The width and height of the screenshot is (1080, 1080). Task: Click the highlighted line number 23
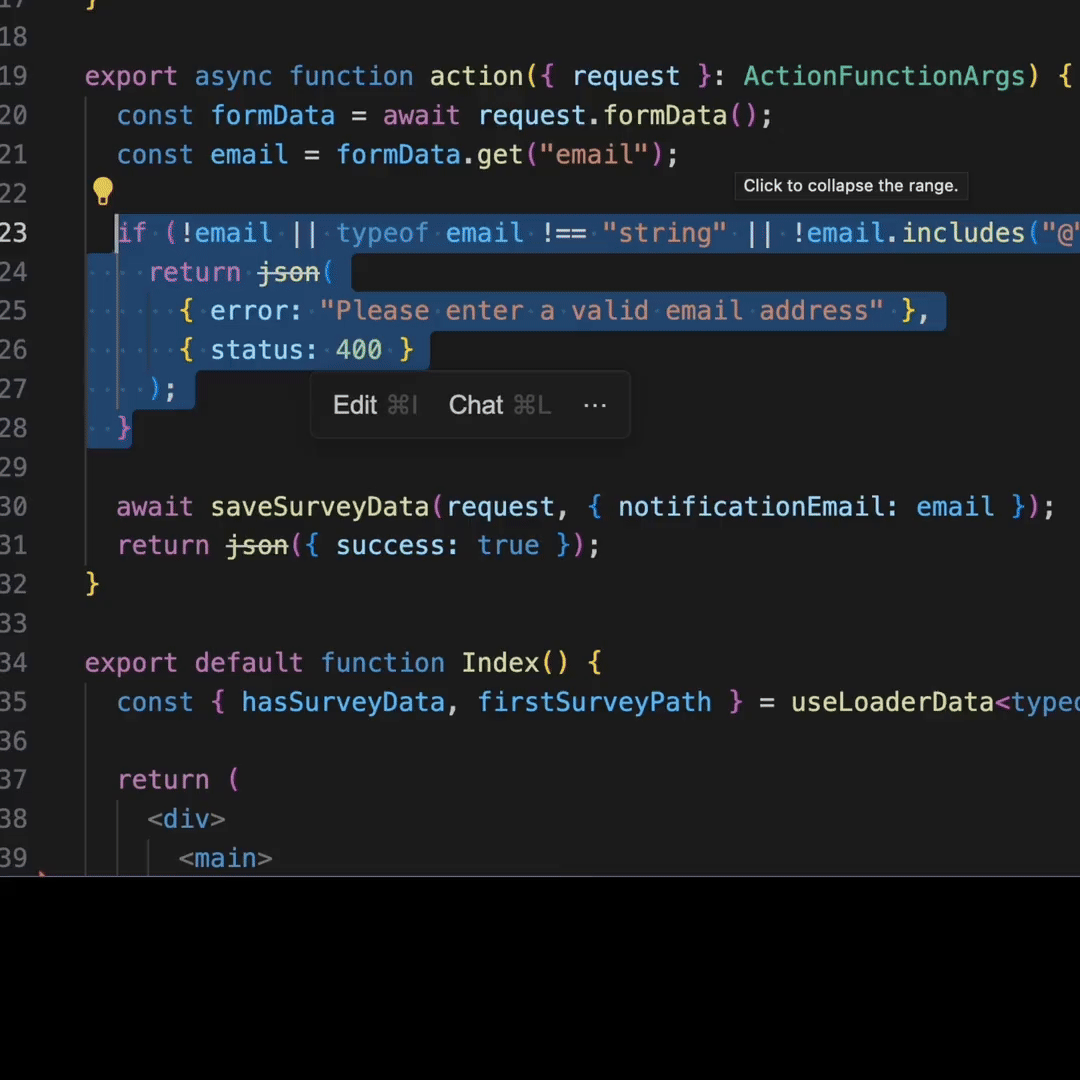click(x=14, y=233)
